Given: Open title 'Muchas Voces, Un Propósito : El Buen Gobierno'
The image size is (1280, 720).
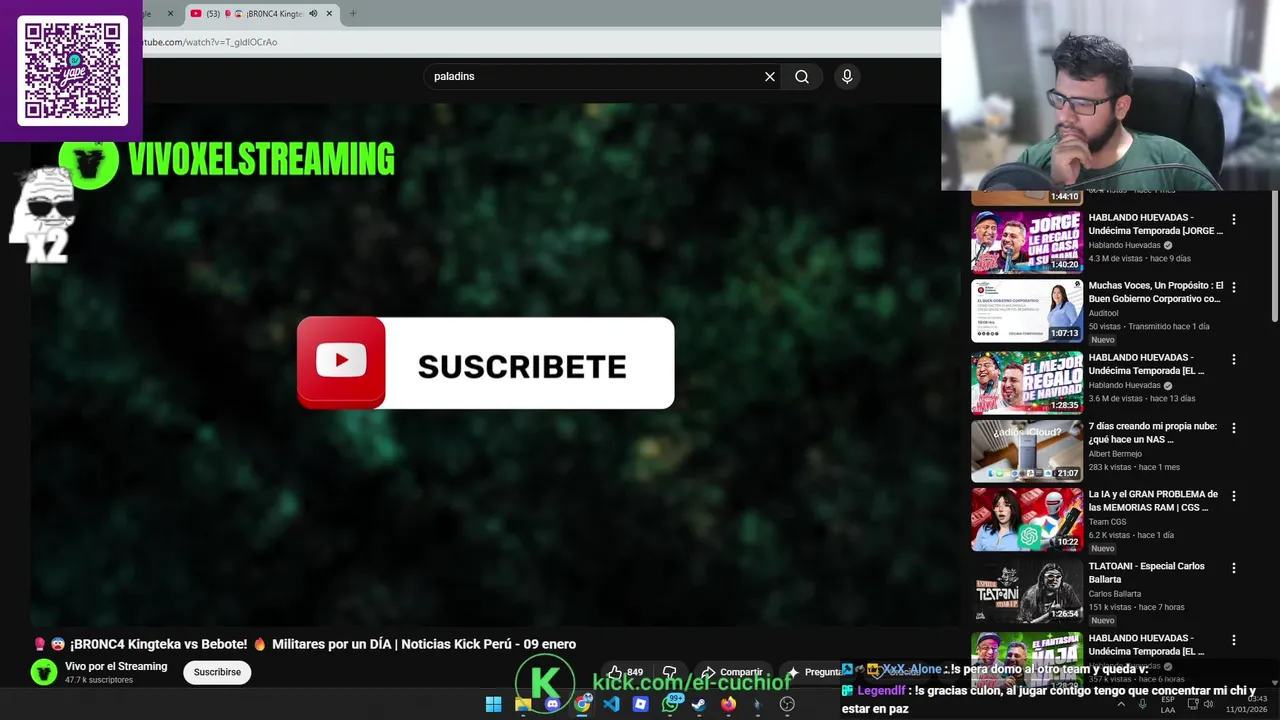Looking at the screenshot, I should (x=1155, y=292).
